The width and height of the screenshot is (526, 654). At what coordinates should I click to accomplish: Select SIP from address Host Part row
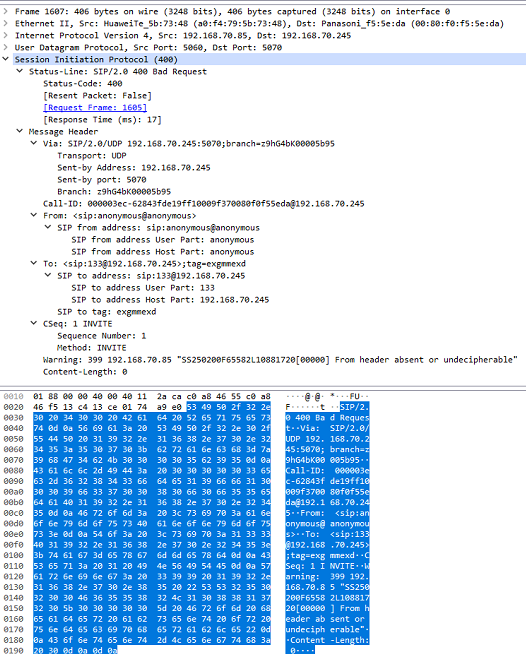point(163,252)
